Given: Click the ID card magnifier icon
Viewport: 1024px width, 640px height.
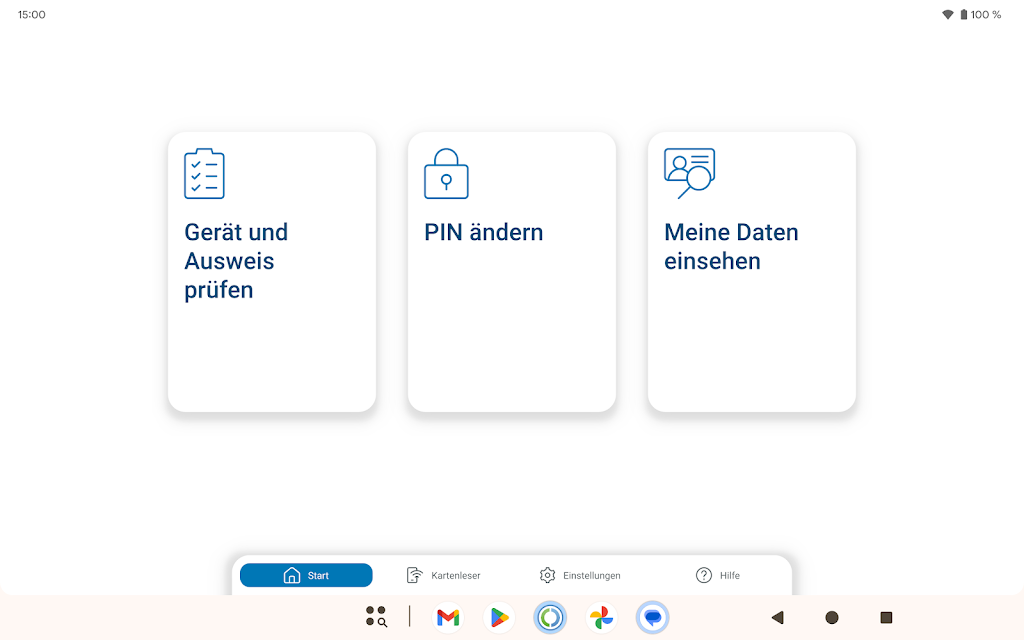Looking at the screenshot, I should coord(689,174).
